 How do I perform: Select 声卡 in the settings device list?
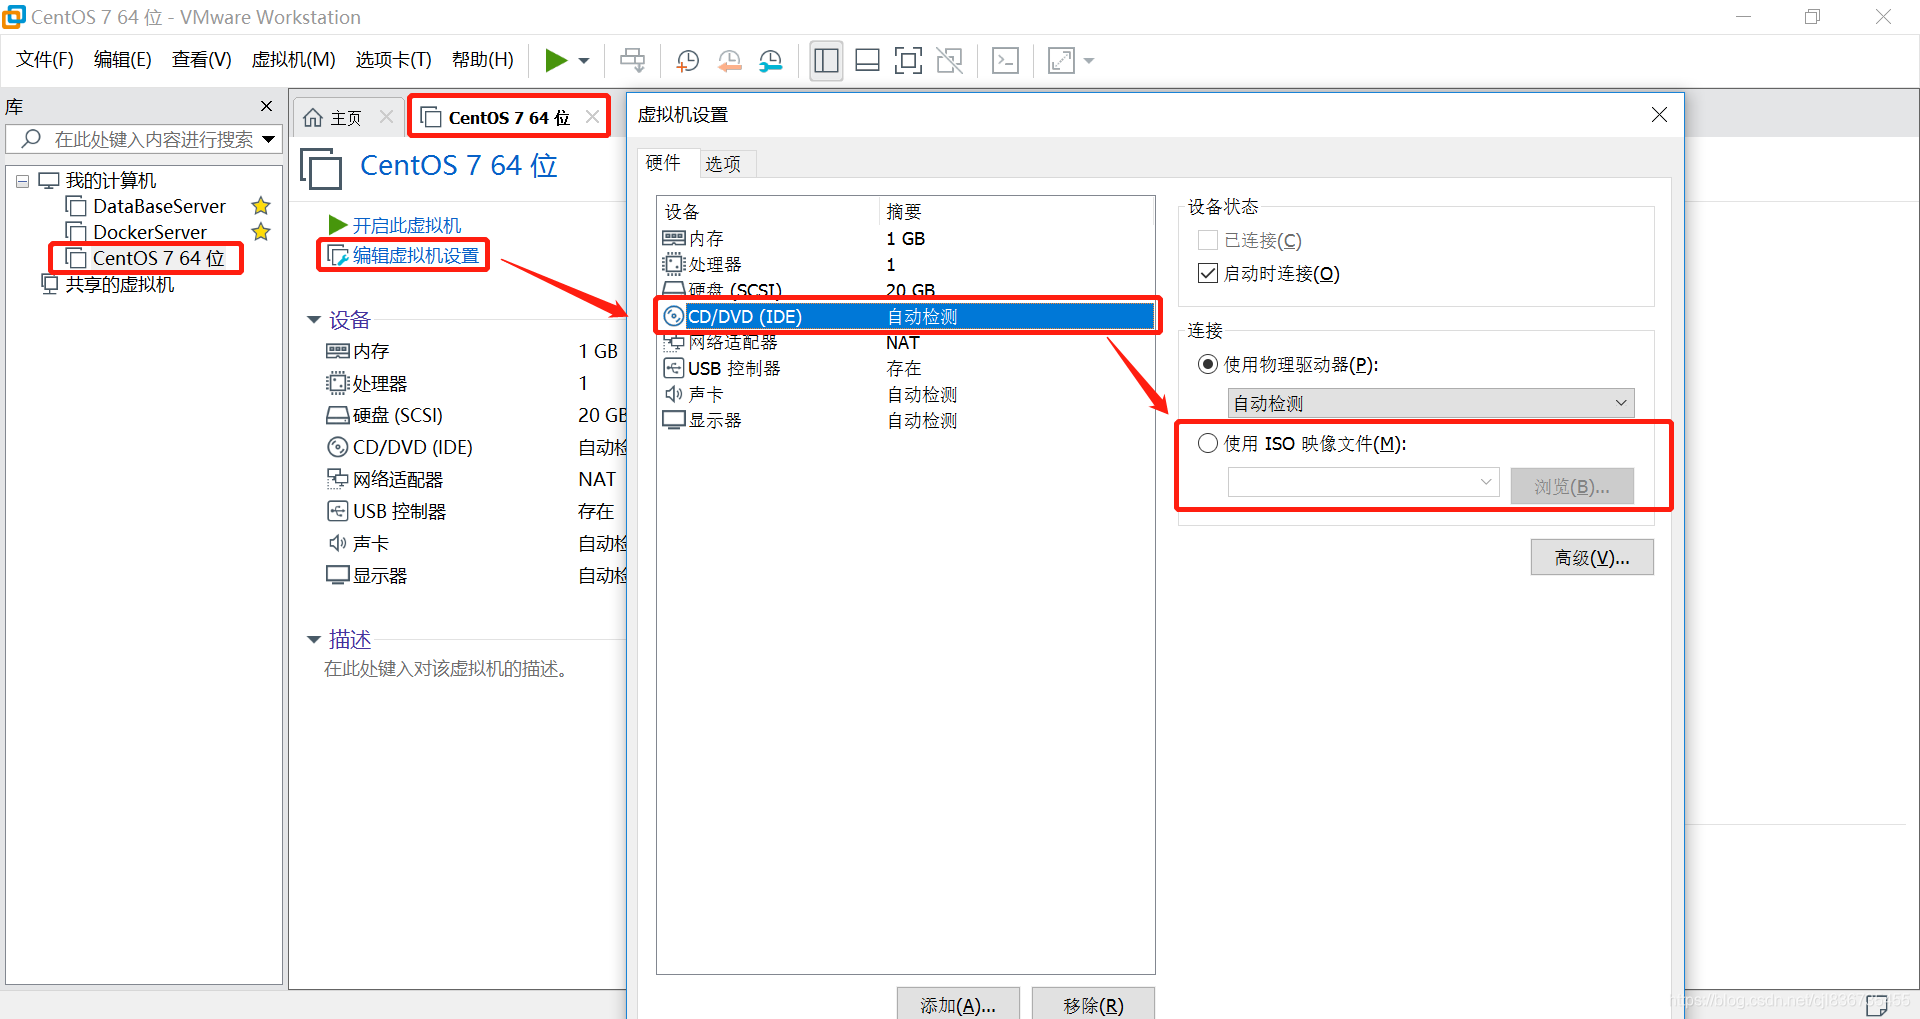(x=907, y=395)
